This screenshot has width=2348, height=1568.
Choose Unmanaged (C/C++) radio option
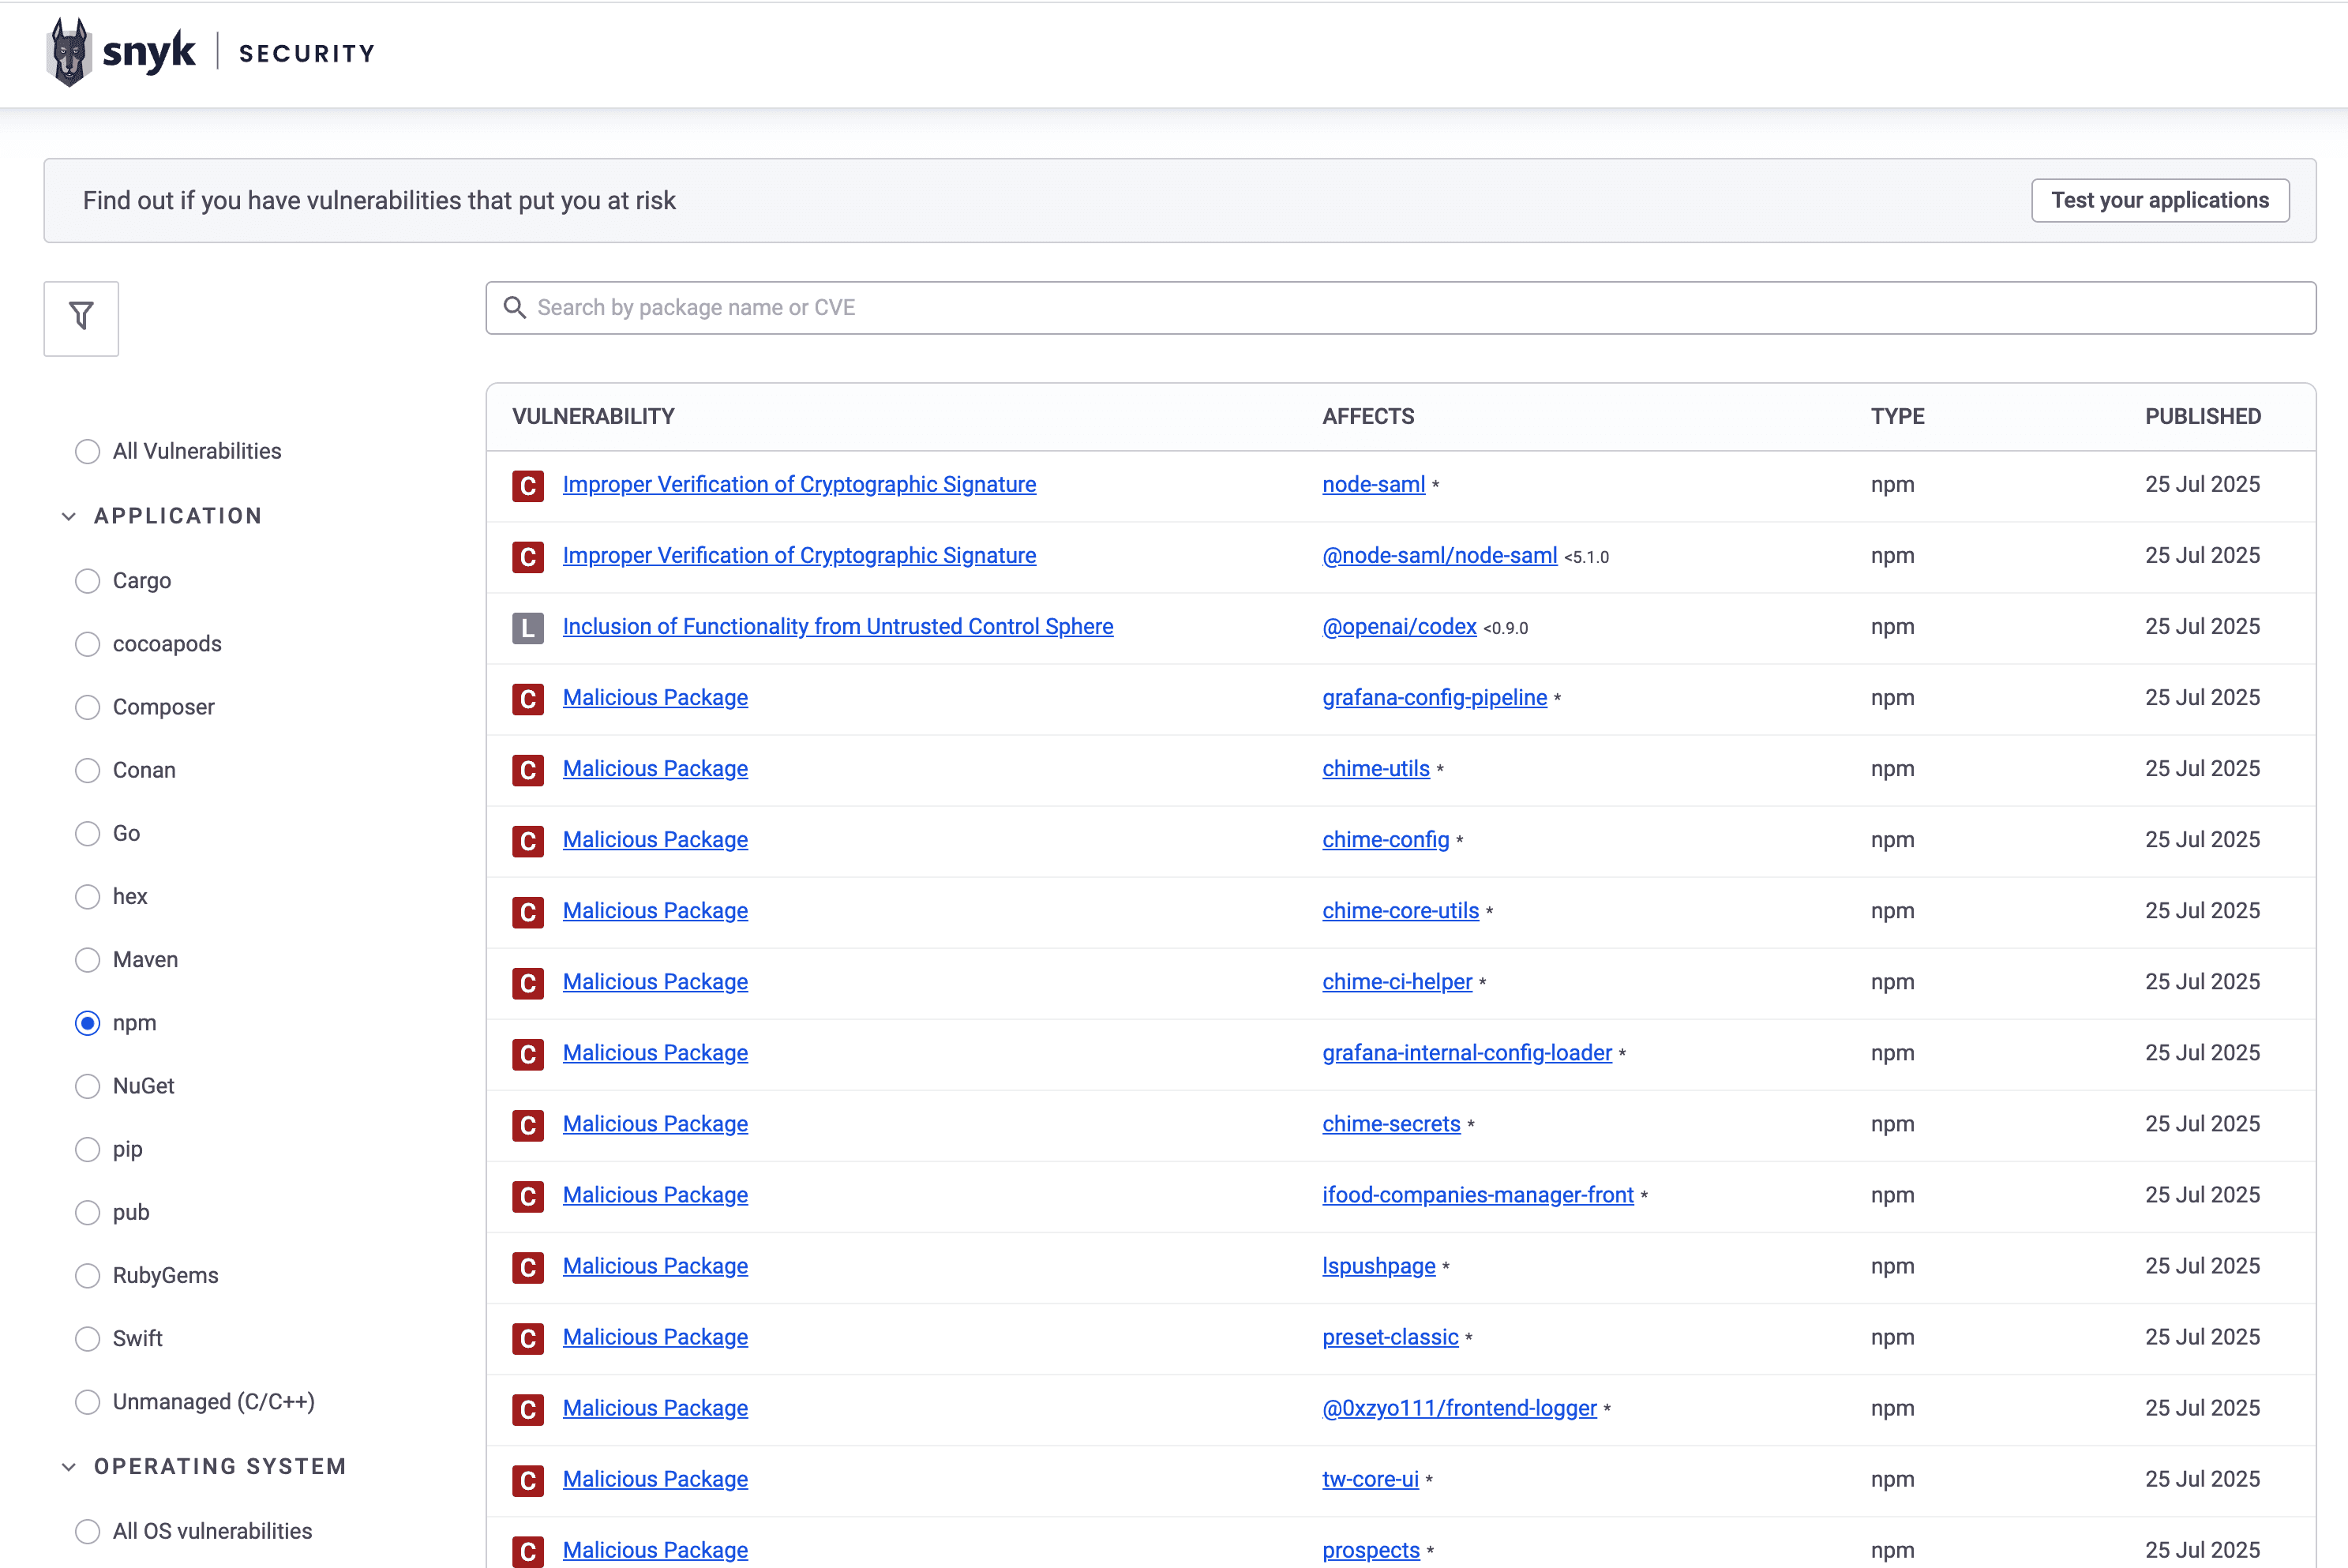(x=88, y=1402)
